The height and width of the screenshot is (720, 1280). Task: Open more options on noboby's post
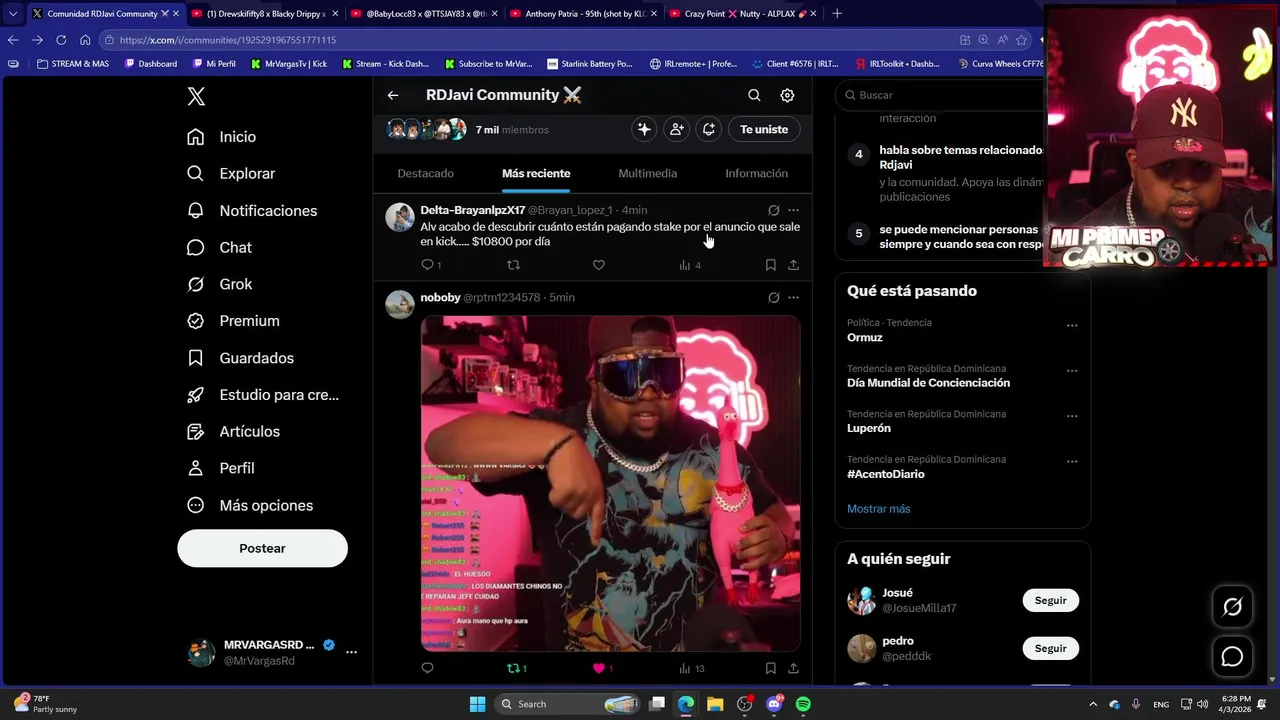793,297
